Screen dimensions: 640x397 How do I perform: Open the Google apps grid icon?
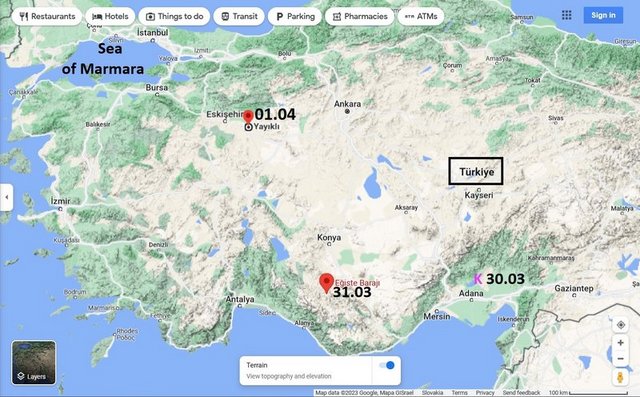tap(567, 16)
